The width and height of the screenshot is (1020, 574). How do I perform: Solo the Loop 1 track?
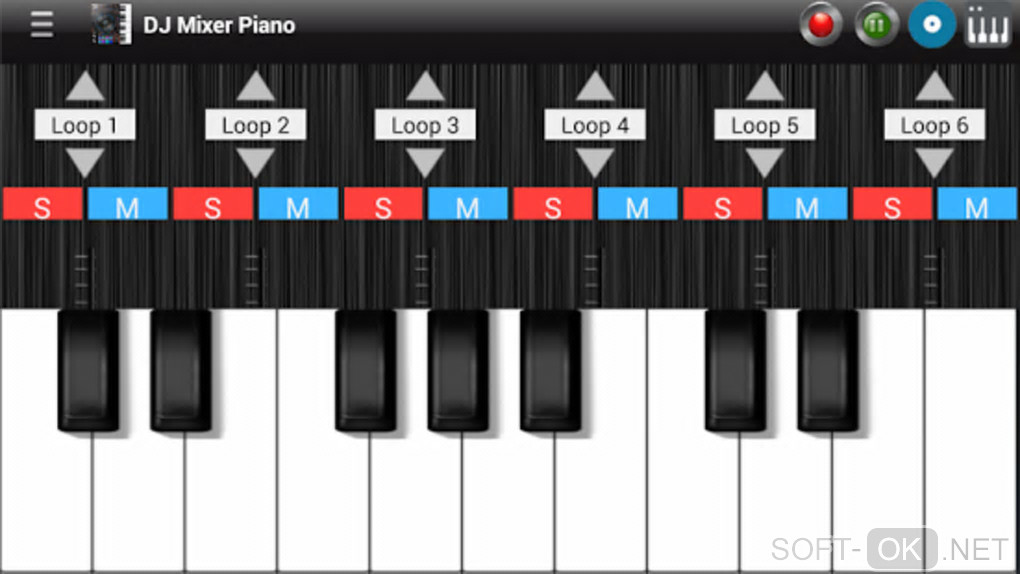point(42,204)
